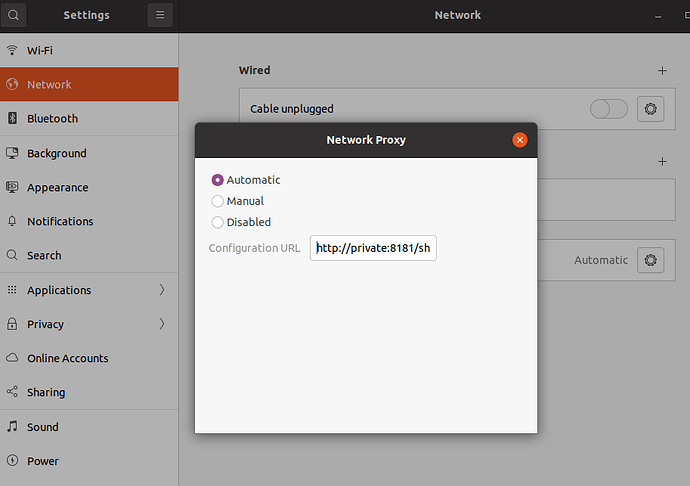Click the Background monitor icon
Image resolution: width=690 pixels, height=486 pixels.
tap(12, 153)
